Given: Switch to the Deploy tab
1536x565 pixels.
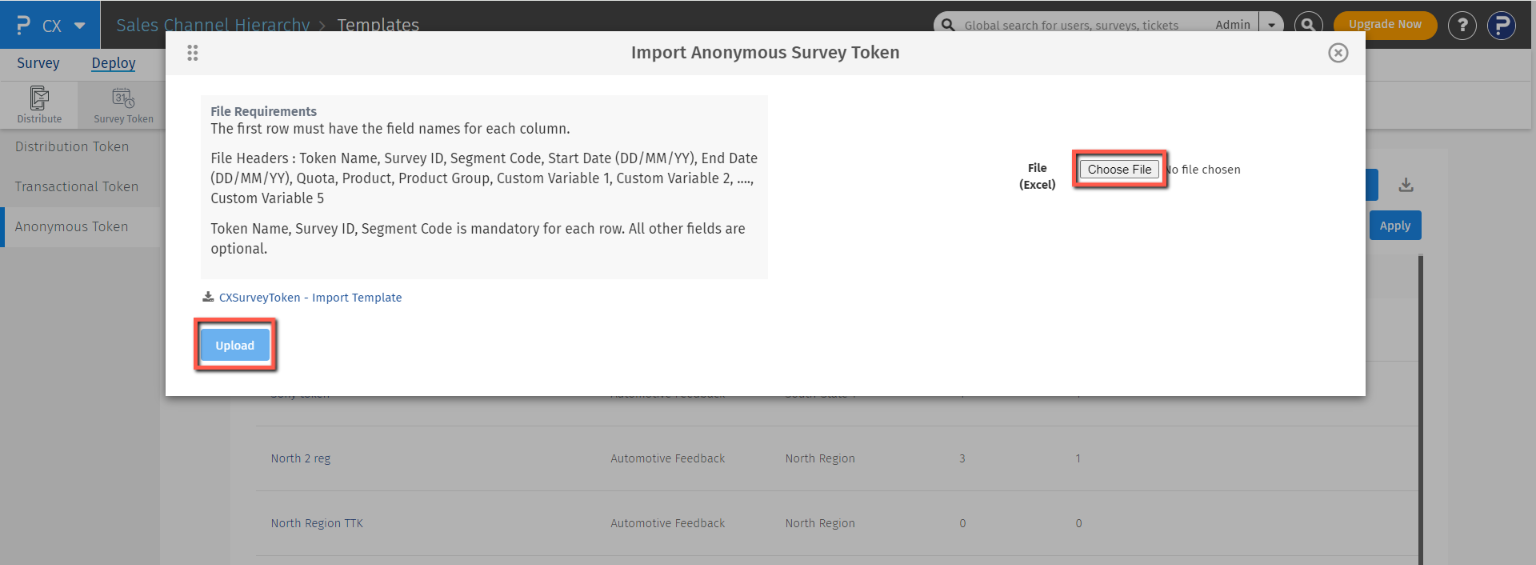Looking at the screenshot, I should point(113,63).
